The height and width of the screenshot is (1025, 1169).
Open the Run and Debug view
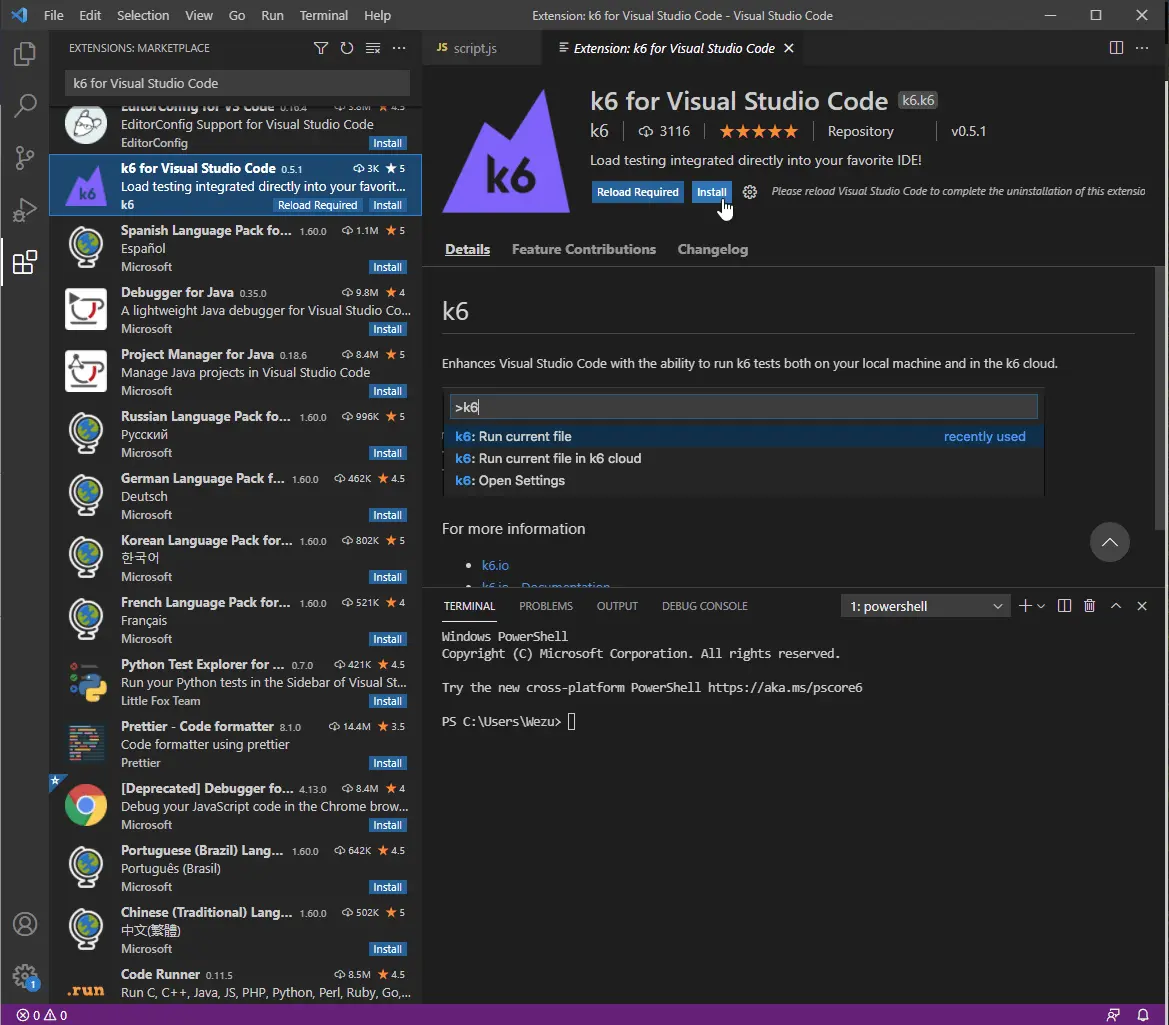(25, 210)
